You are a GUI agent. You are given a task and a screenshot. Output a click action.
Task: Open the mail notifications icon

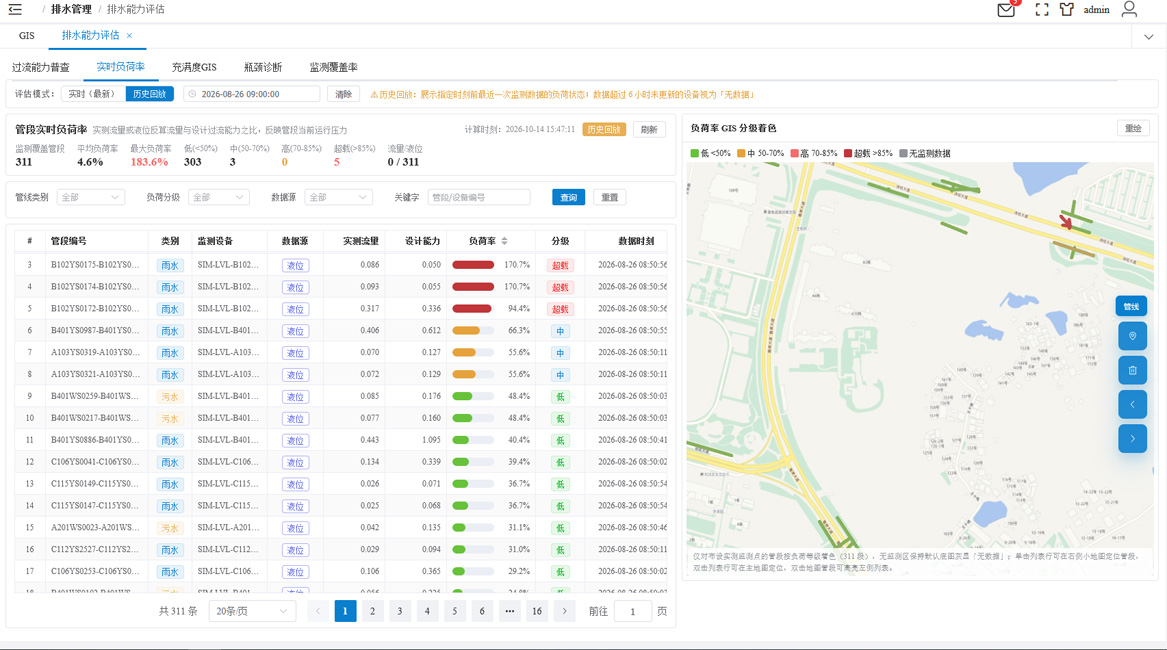[x=1006, y=10]
